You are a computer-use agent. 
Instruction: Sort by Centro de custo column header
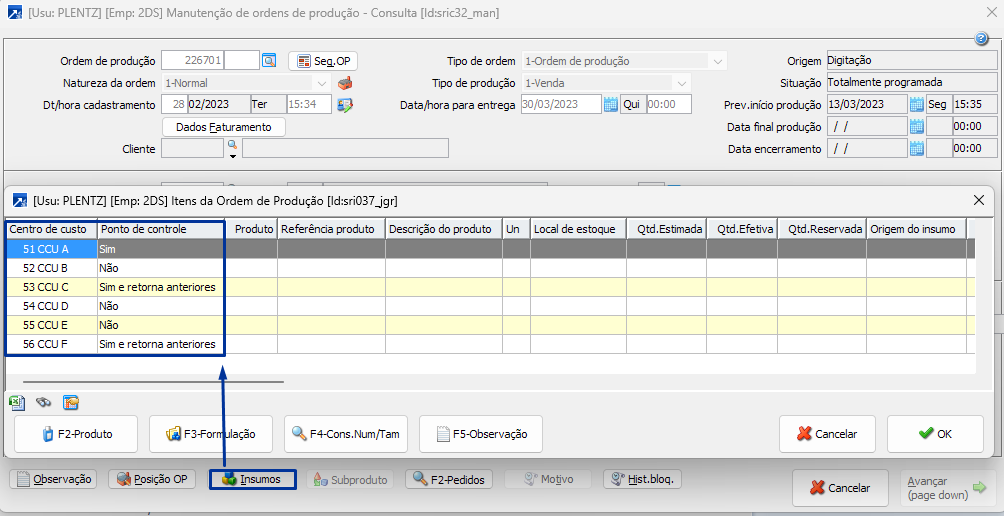click(x=52, y=229)
